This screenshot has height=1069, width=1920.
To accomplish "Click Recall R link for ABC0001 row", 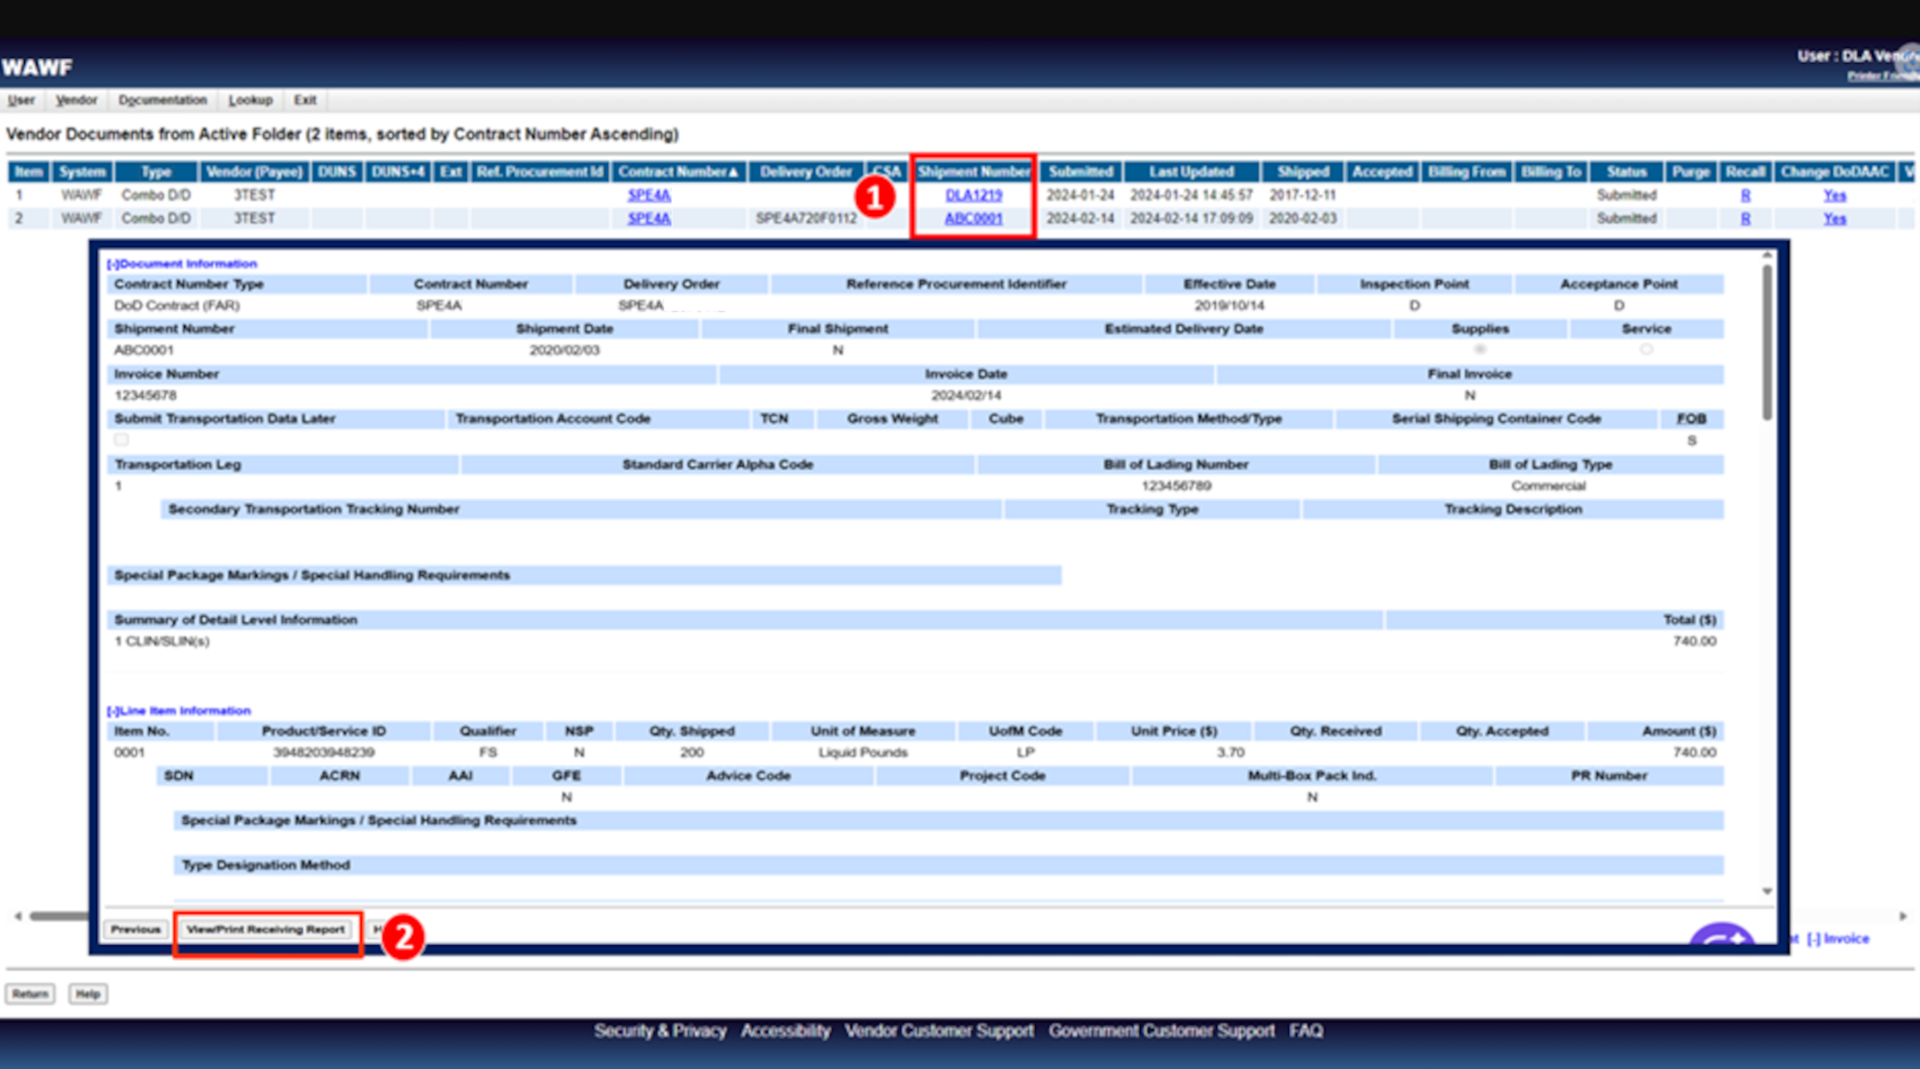I will coord(1745,218).
